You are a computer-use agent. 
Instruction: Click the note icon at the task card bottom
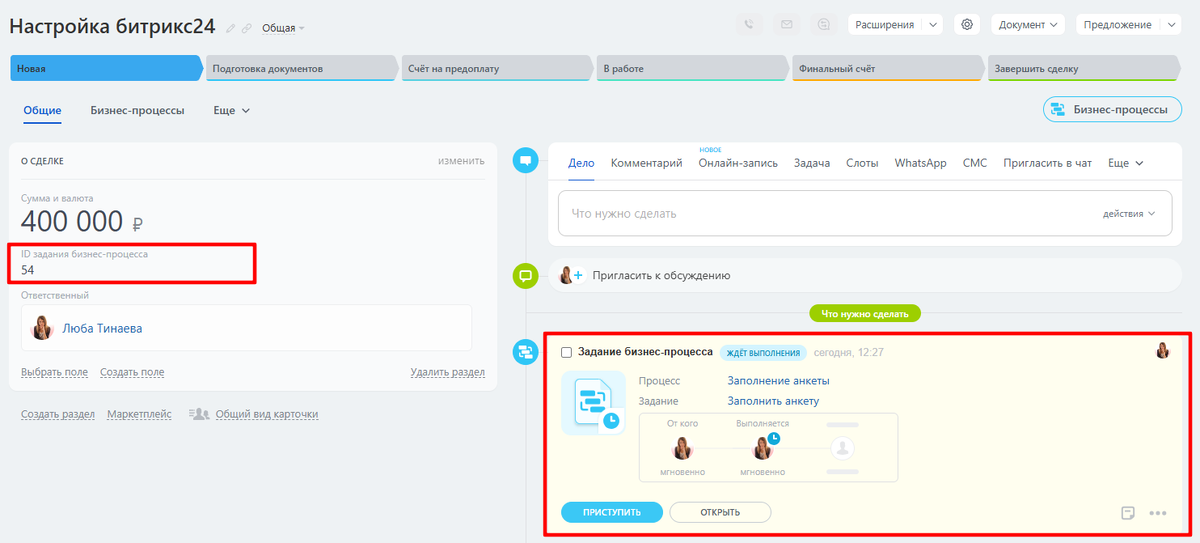[1128, 513]
